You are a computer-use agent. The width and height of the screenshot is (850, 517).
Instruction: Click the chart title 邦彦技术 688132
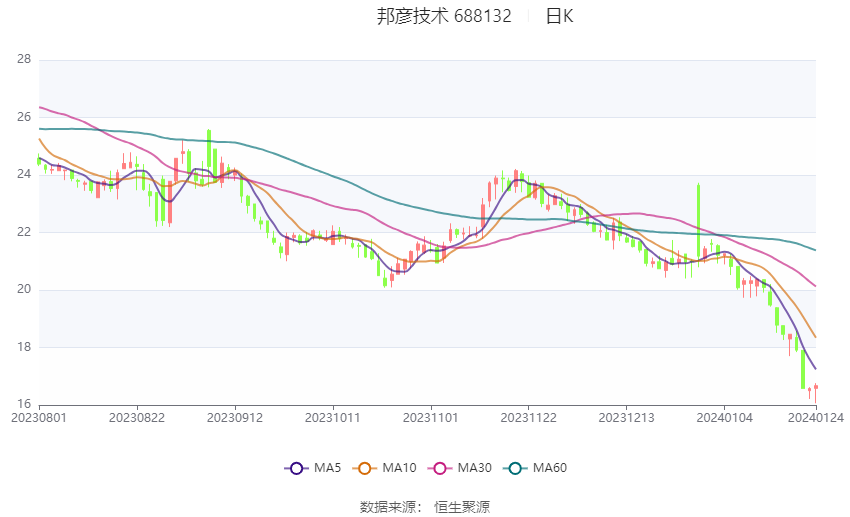click(x=444, y=16)
